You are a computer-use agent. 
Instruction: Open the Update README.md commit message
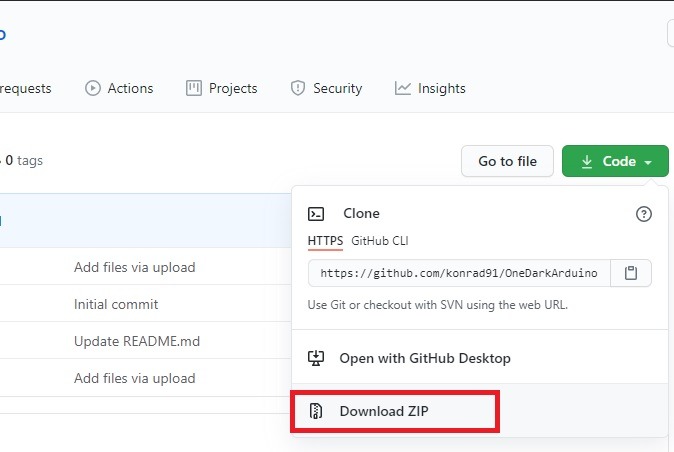point(137,341)
